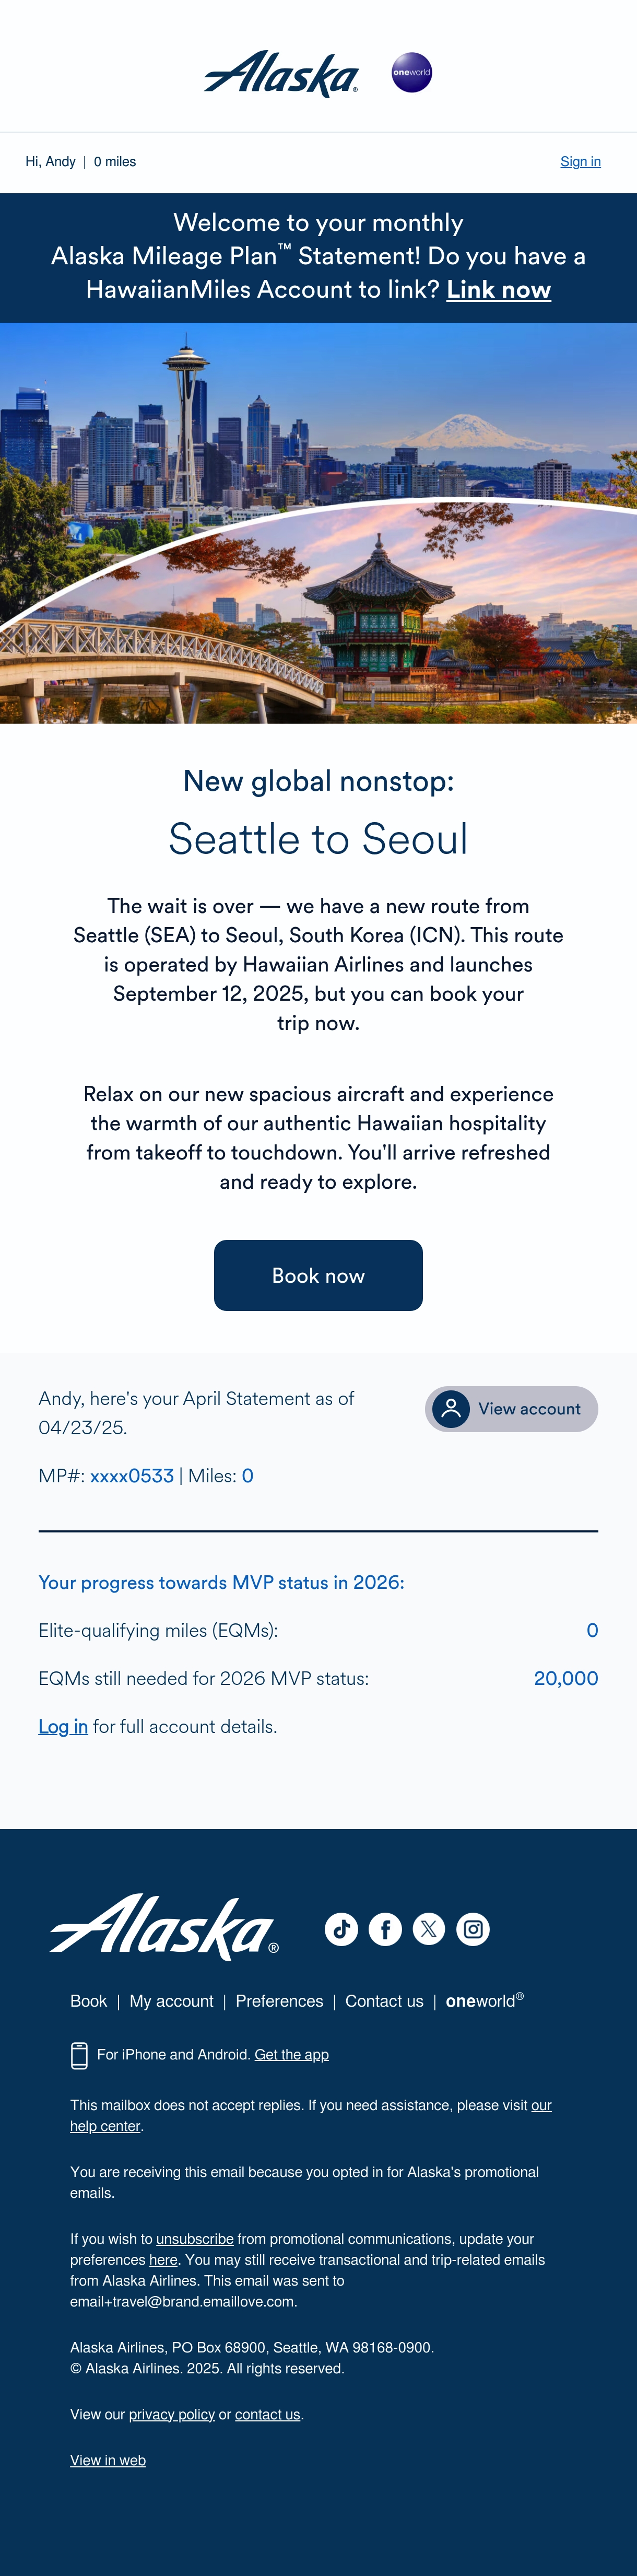Click the Book now button

[x=318, y=1275]
